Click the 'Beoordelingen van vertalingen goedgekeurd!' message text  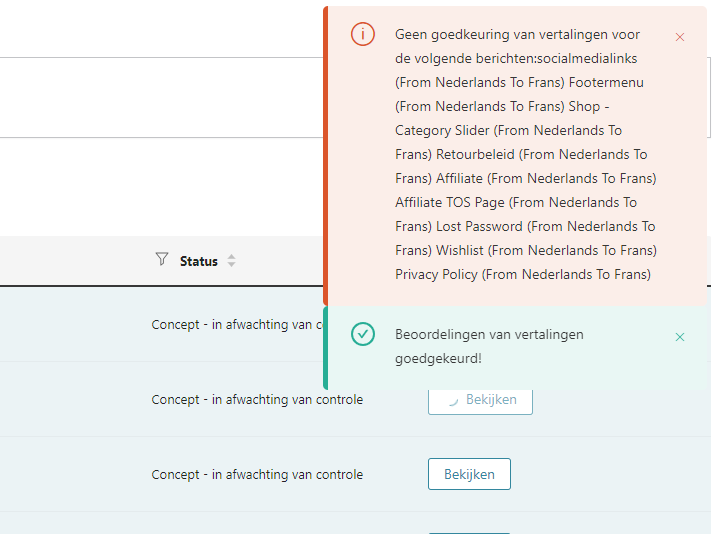(489, 346)
